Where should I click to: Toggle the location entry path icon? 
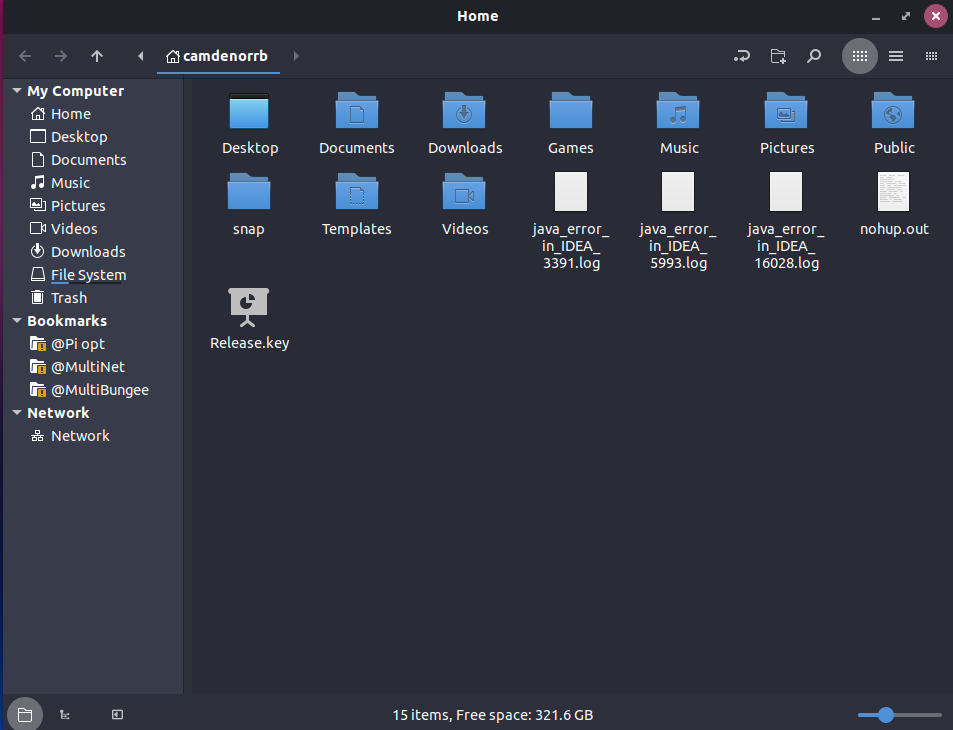[x=741, y=56]
